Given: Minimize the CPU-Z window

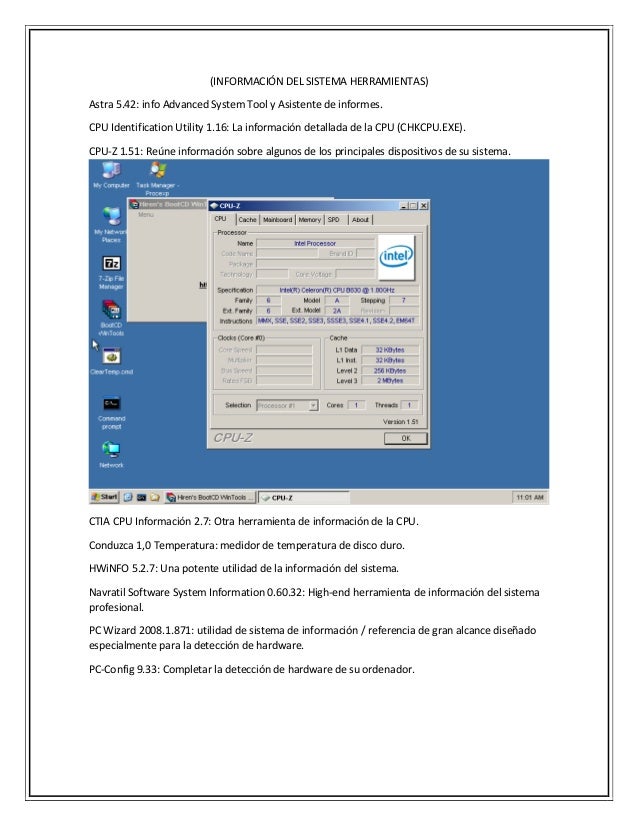Looking at the screenshot, I should click(x=404, y=206).
